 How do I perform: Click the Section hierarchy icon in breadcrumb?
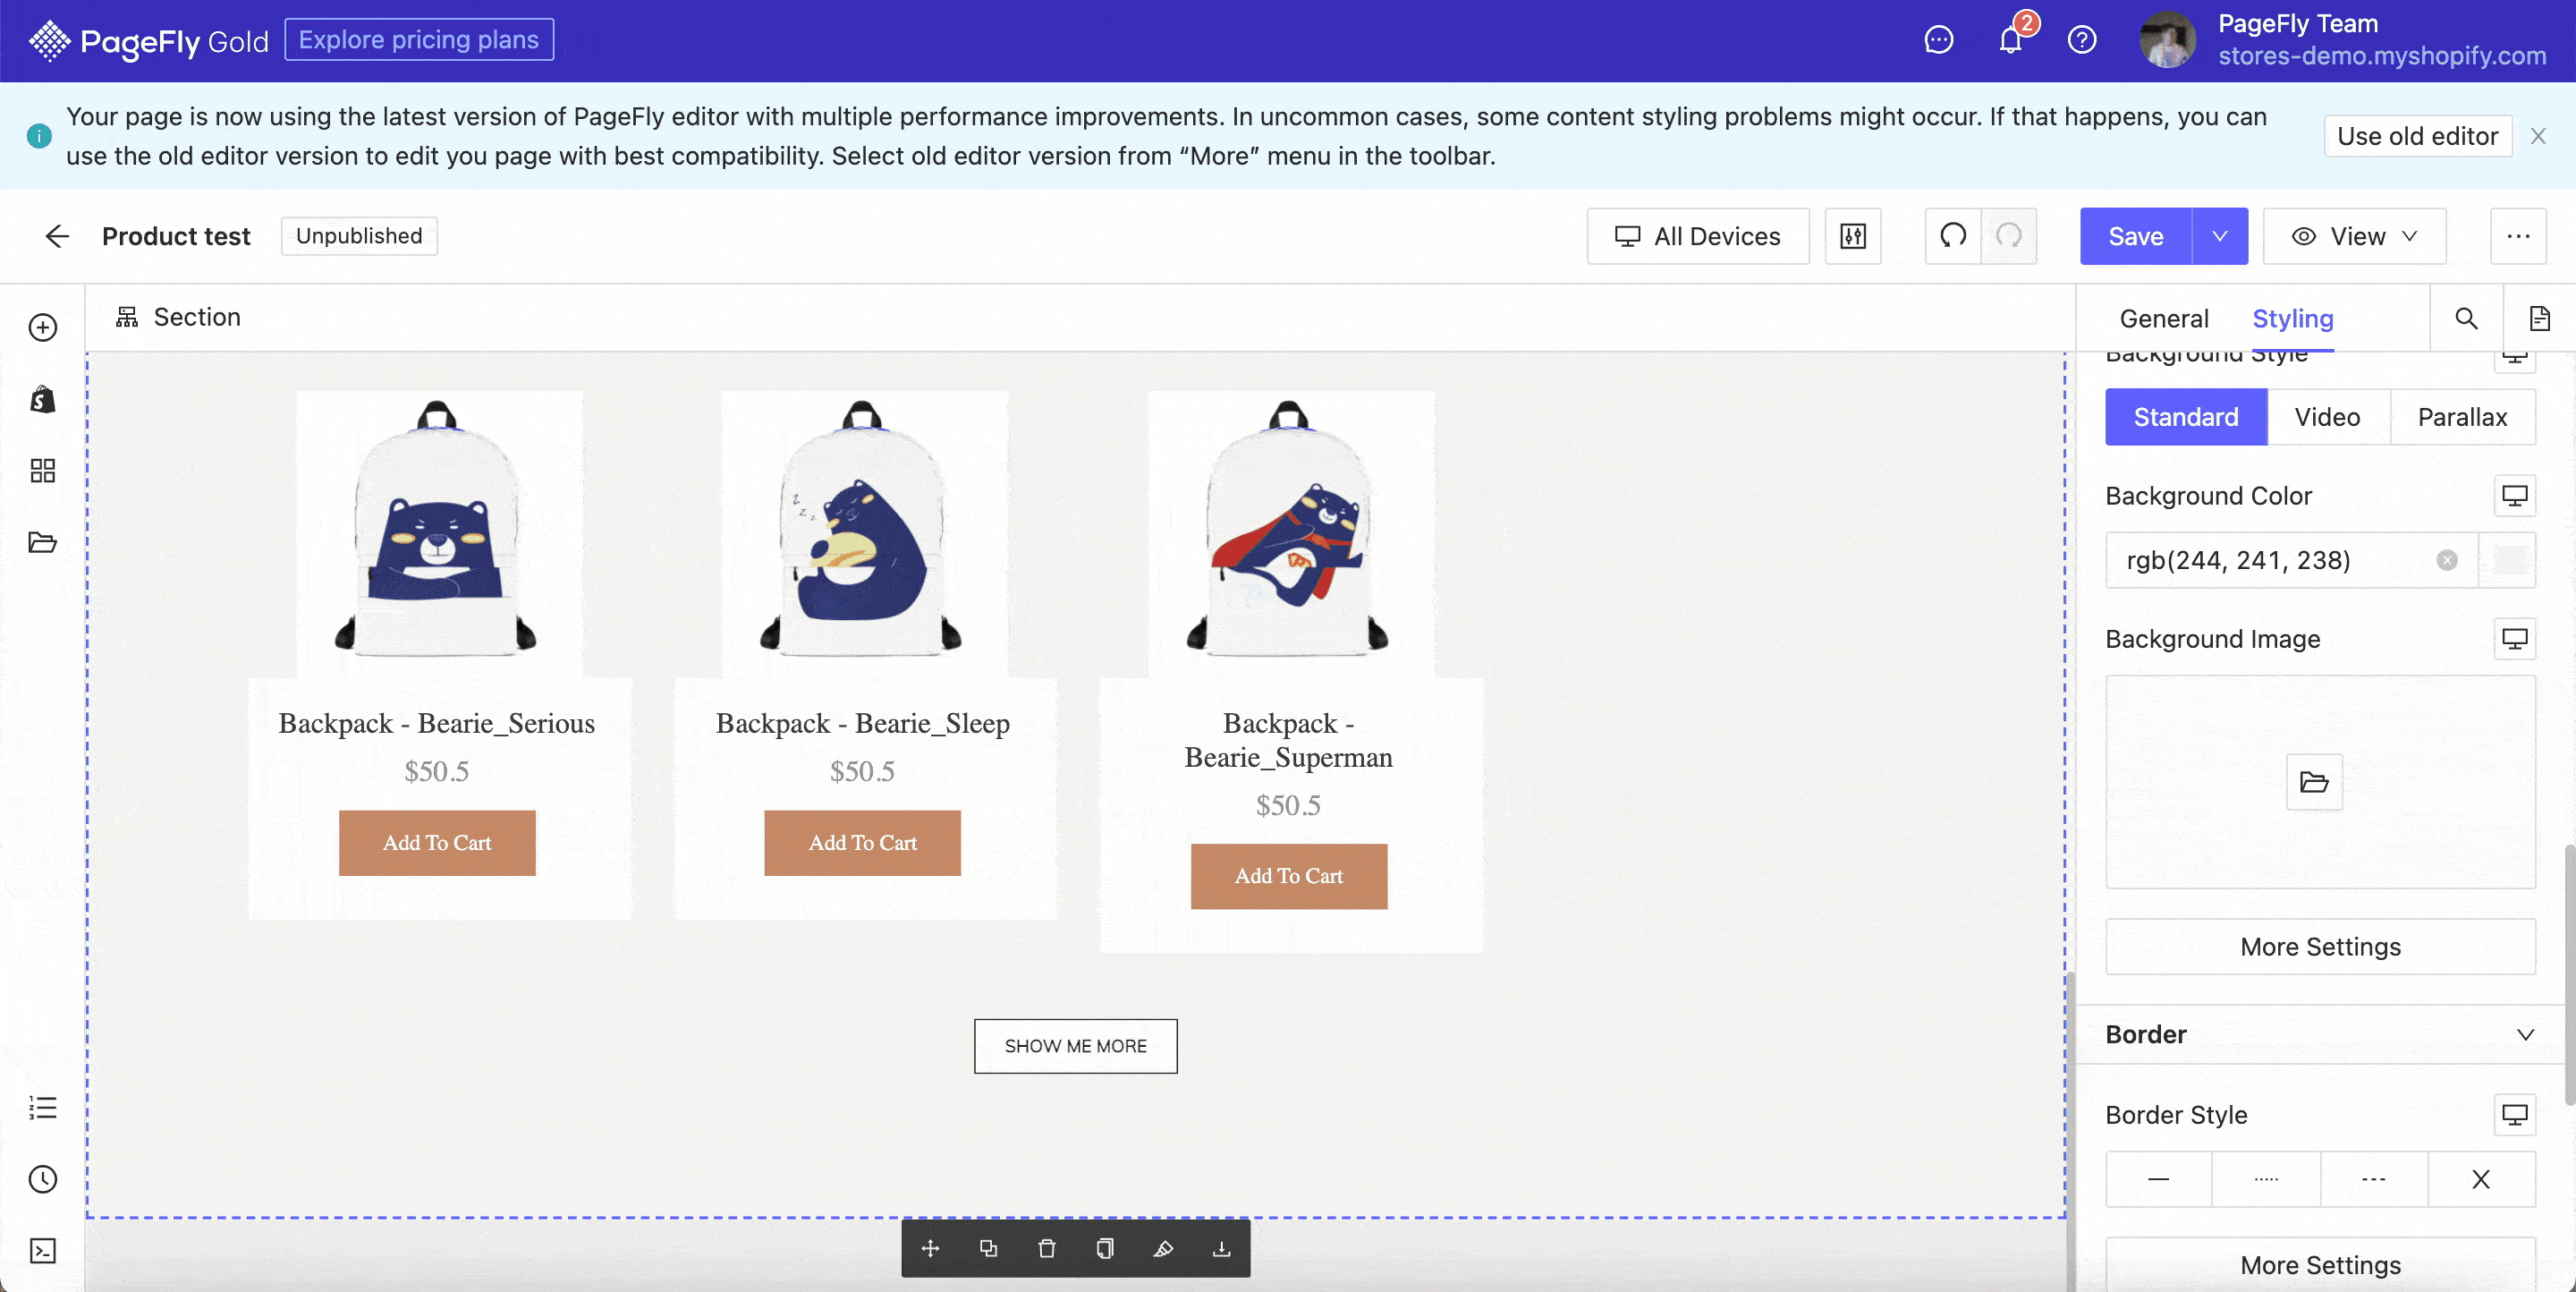tap(126, 317)
